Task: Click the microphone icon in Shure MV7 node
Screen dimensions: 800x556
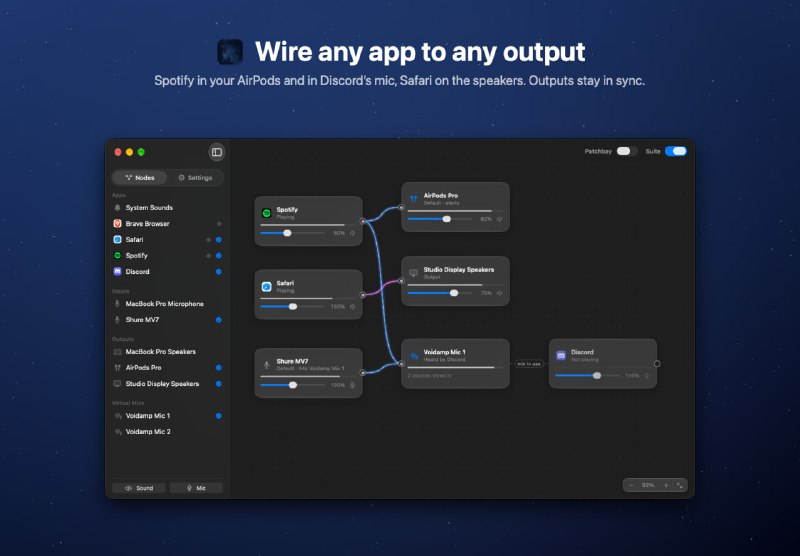Action: tap(266, 365)
